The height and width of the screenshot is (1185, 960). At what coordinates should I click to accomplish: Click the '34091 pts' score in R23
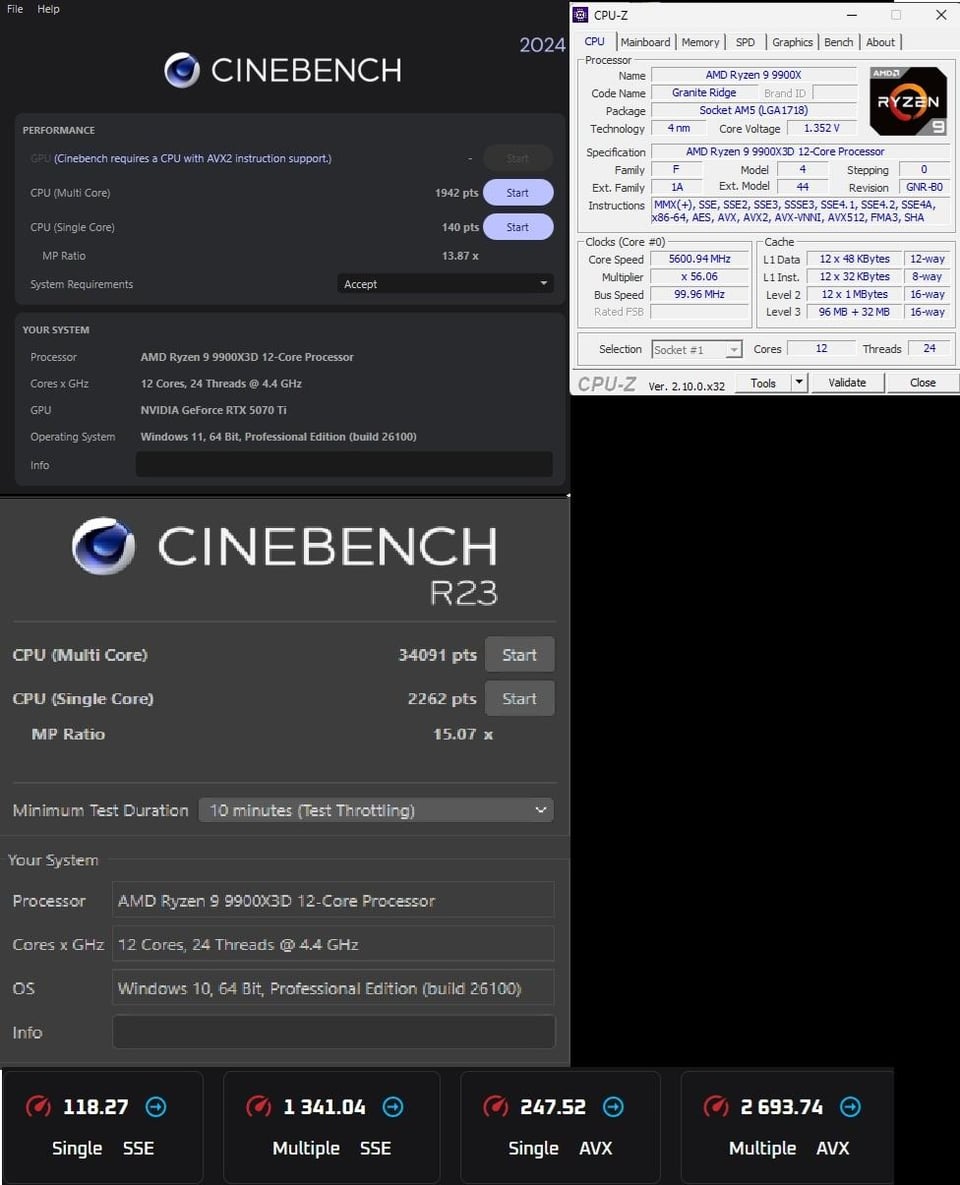[438, 654]
